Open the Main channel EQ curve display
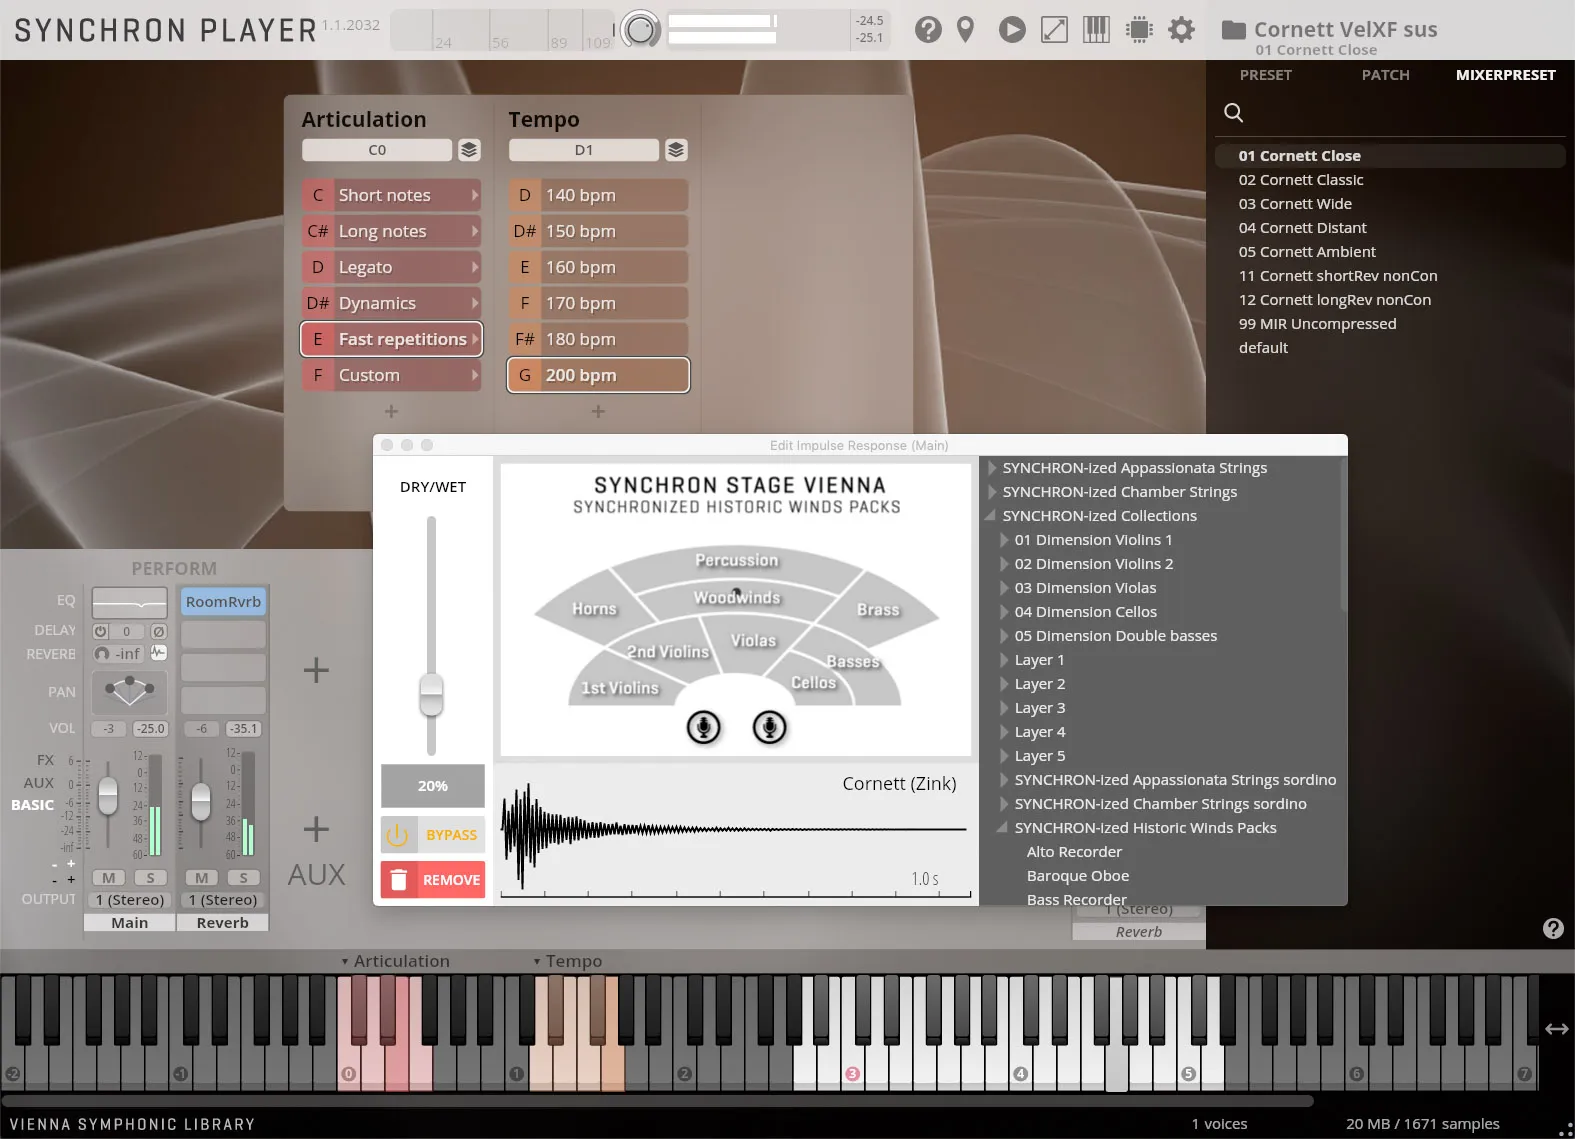This screenshot has width=1575, height=1139. 130,602
